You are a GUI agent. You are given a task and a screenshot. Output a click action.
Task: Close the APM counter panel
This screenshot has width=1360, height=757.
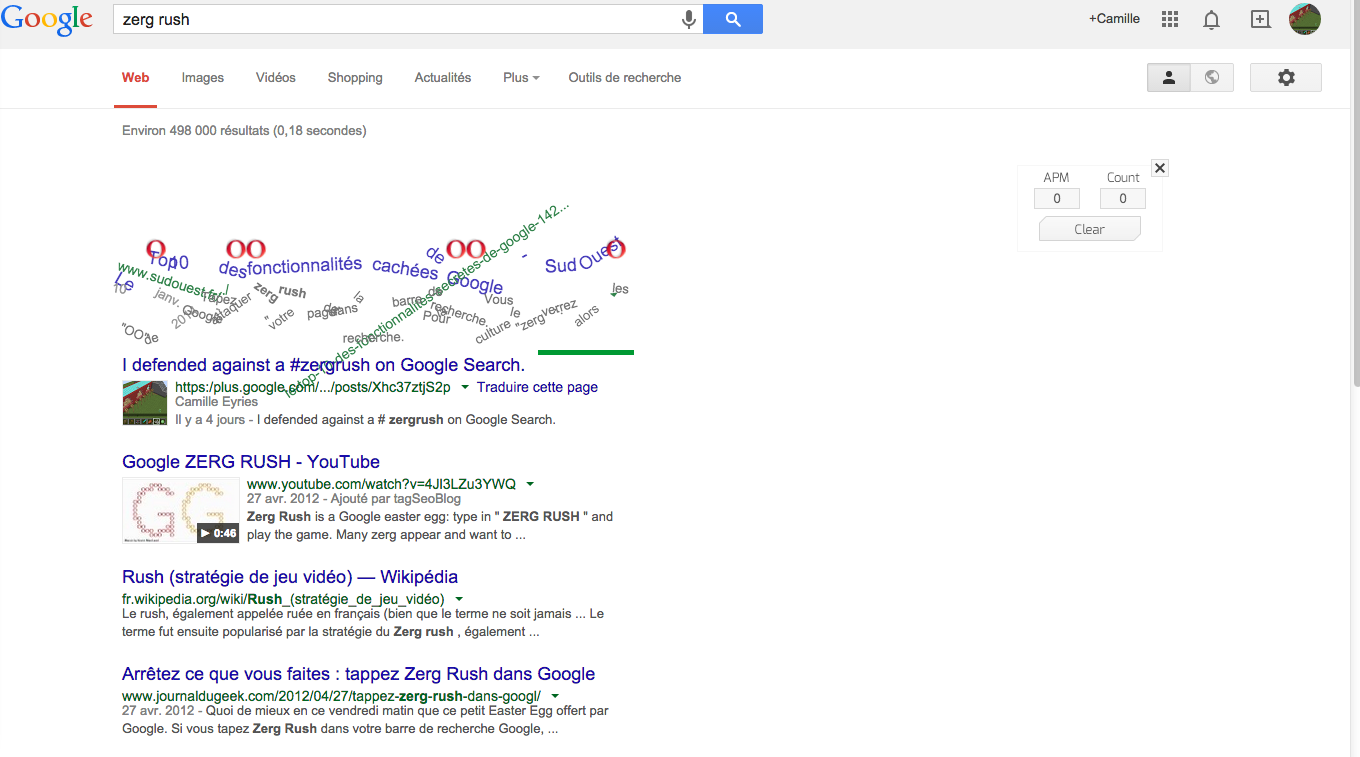point(1160,168)
